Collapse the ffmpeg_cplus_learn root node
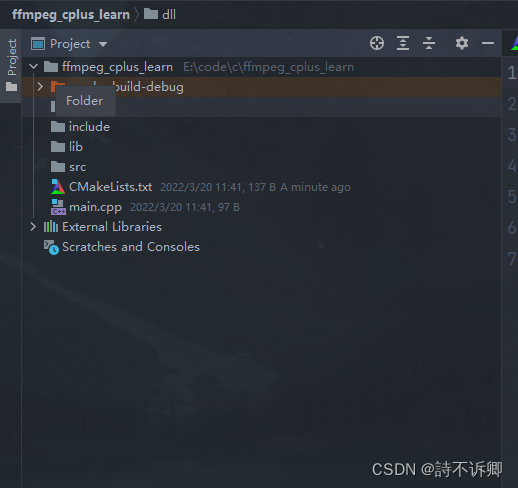The width and height of the screenshot is (518, 488). click(33, 66)
